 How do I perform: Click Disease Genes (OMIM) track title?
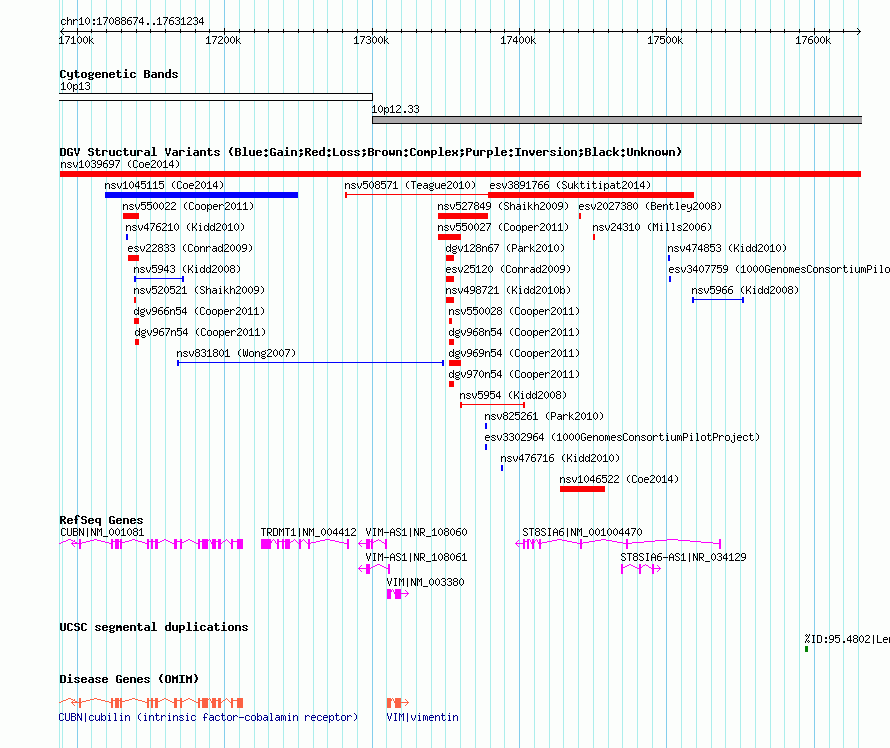(129, 679)
